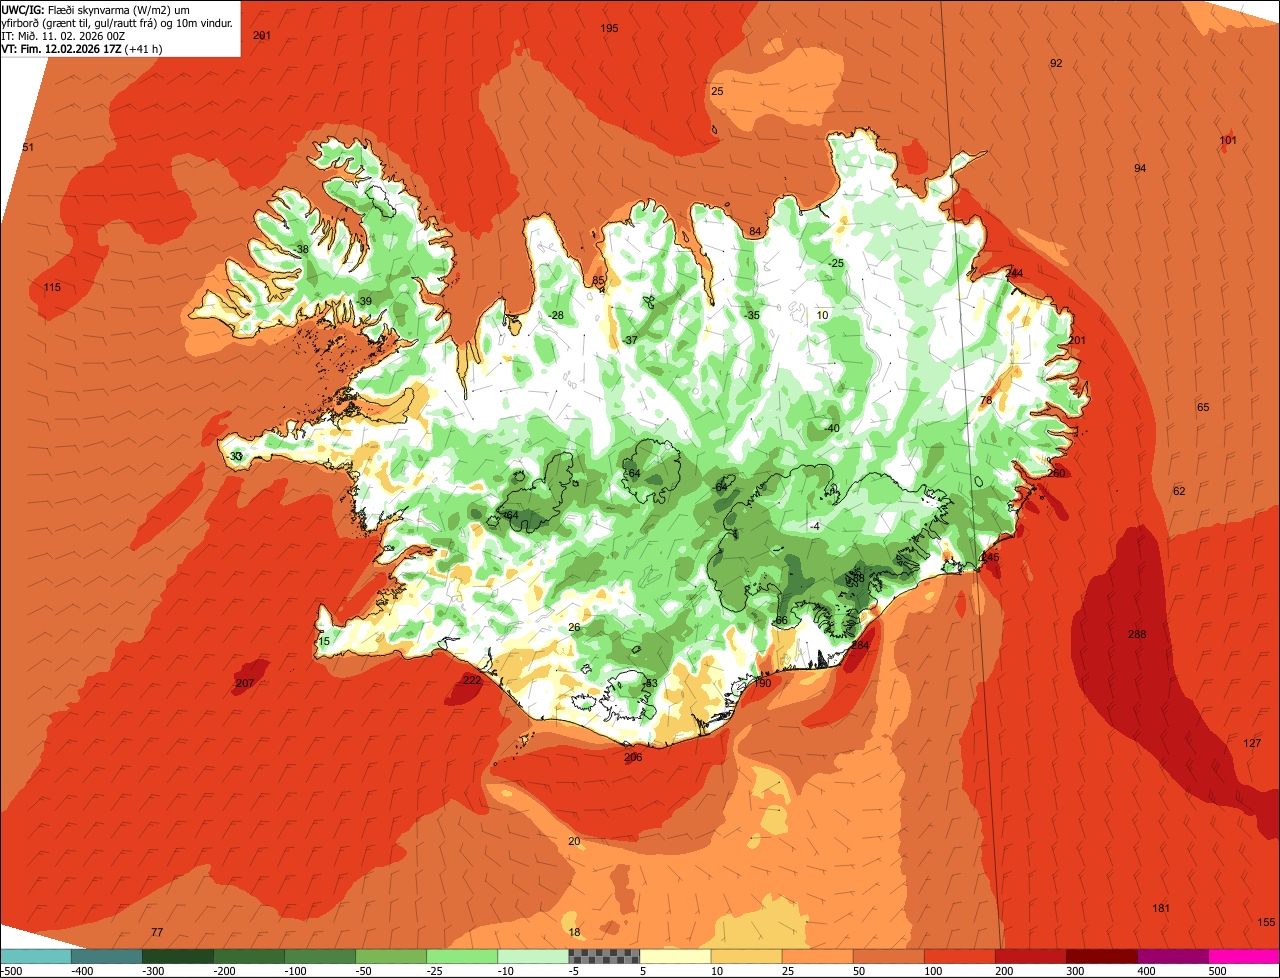Click the map value 94
The width and height of the screenshot is (1280, 978).
(x=1140, y=168)
